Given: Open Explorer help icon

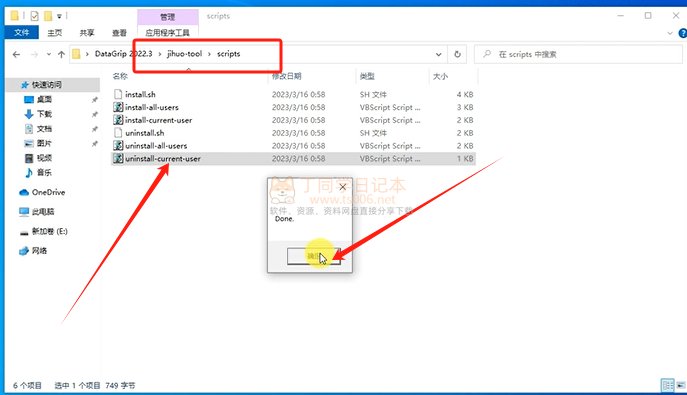Looking at the screenshot, I should (683, 33).
